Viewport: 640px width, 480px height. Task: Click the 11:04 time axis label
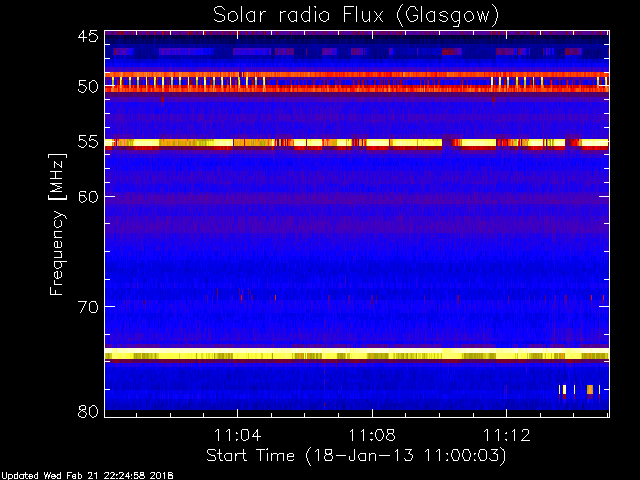pyautogui.click(x=237, y=435)
